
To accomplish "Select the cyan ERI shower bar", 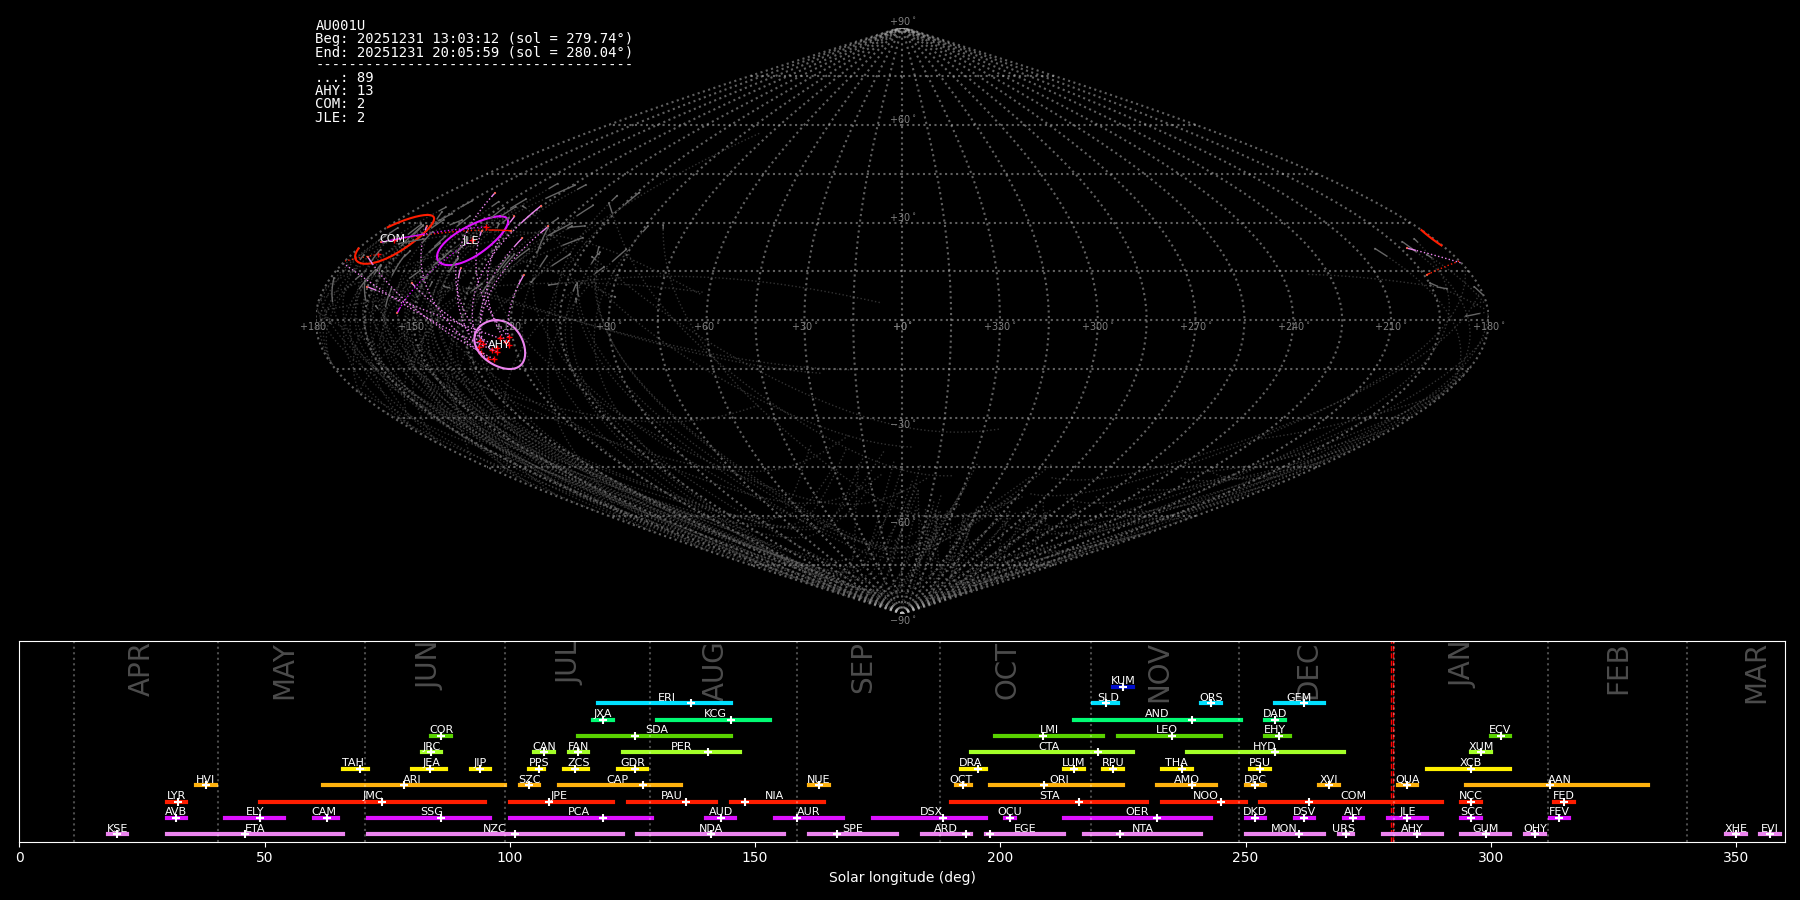I will coord(664,703).
